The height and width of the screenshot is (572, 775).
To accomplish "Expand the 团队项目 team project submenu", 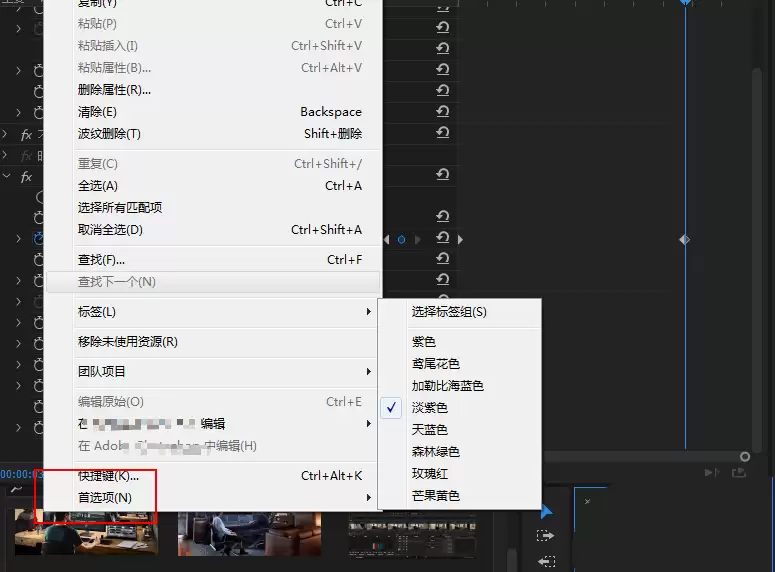I will 213,371.
